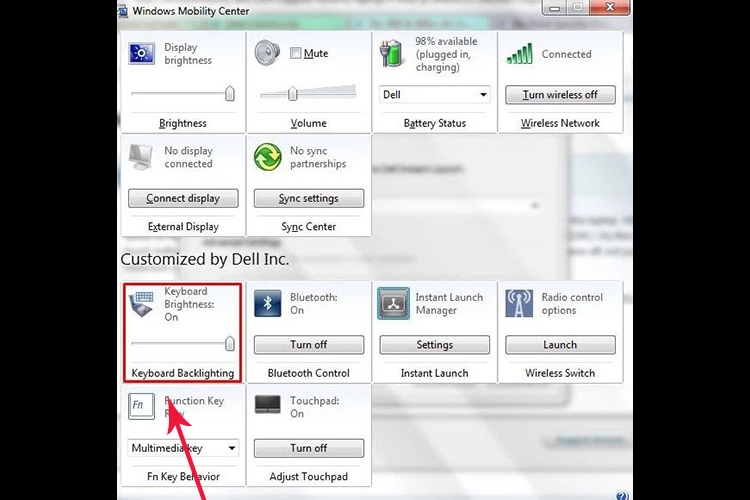Click the Instant Launch label
This screenshot has width=750, height=500.
click(434, 373)
